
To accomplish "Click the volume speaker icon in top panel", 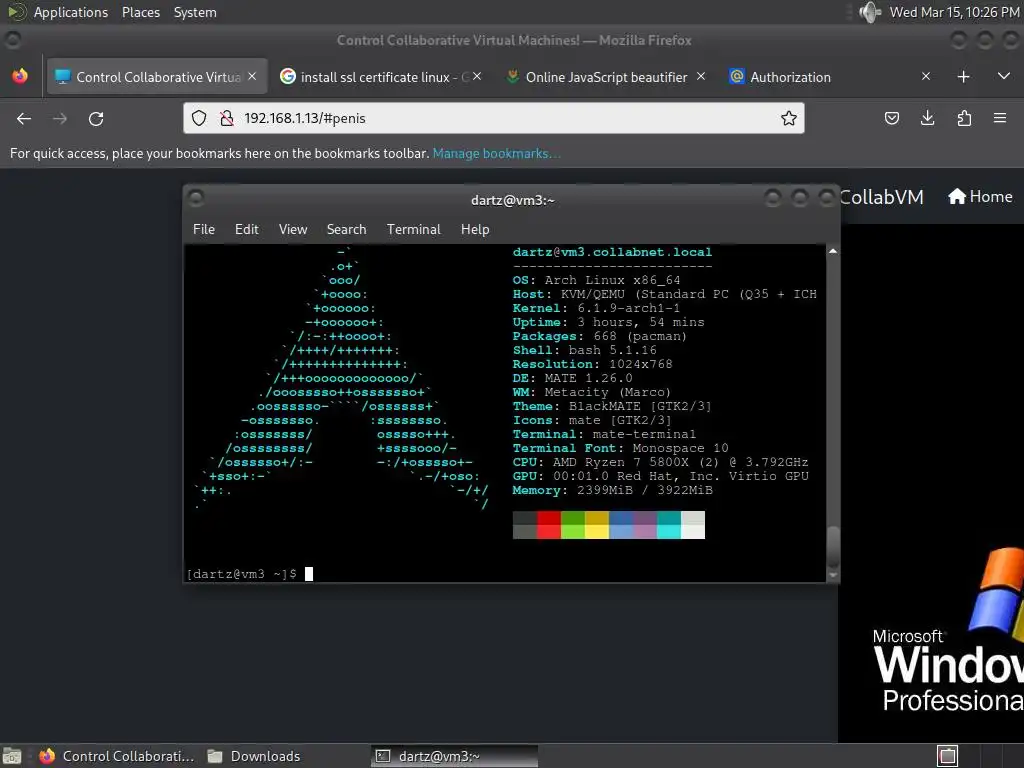I will (870, 12).
